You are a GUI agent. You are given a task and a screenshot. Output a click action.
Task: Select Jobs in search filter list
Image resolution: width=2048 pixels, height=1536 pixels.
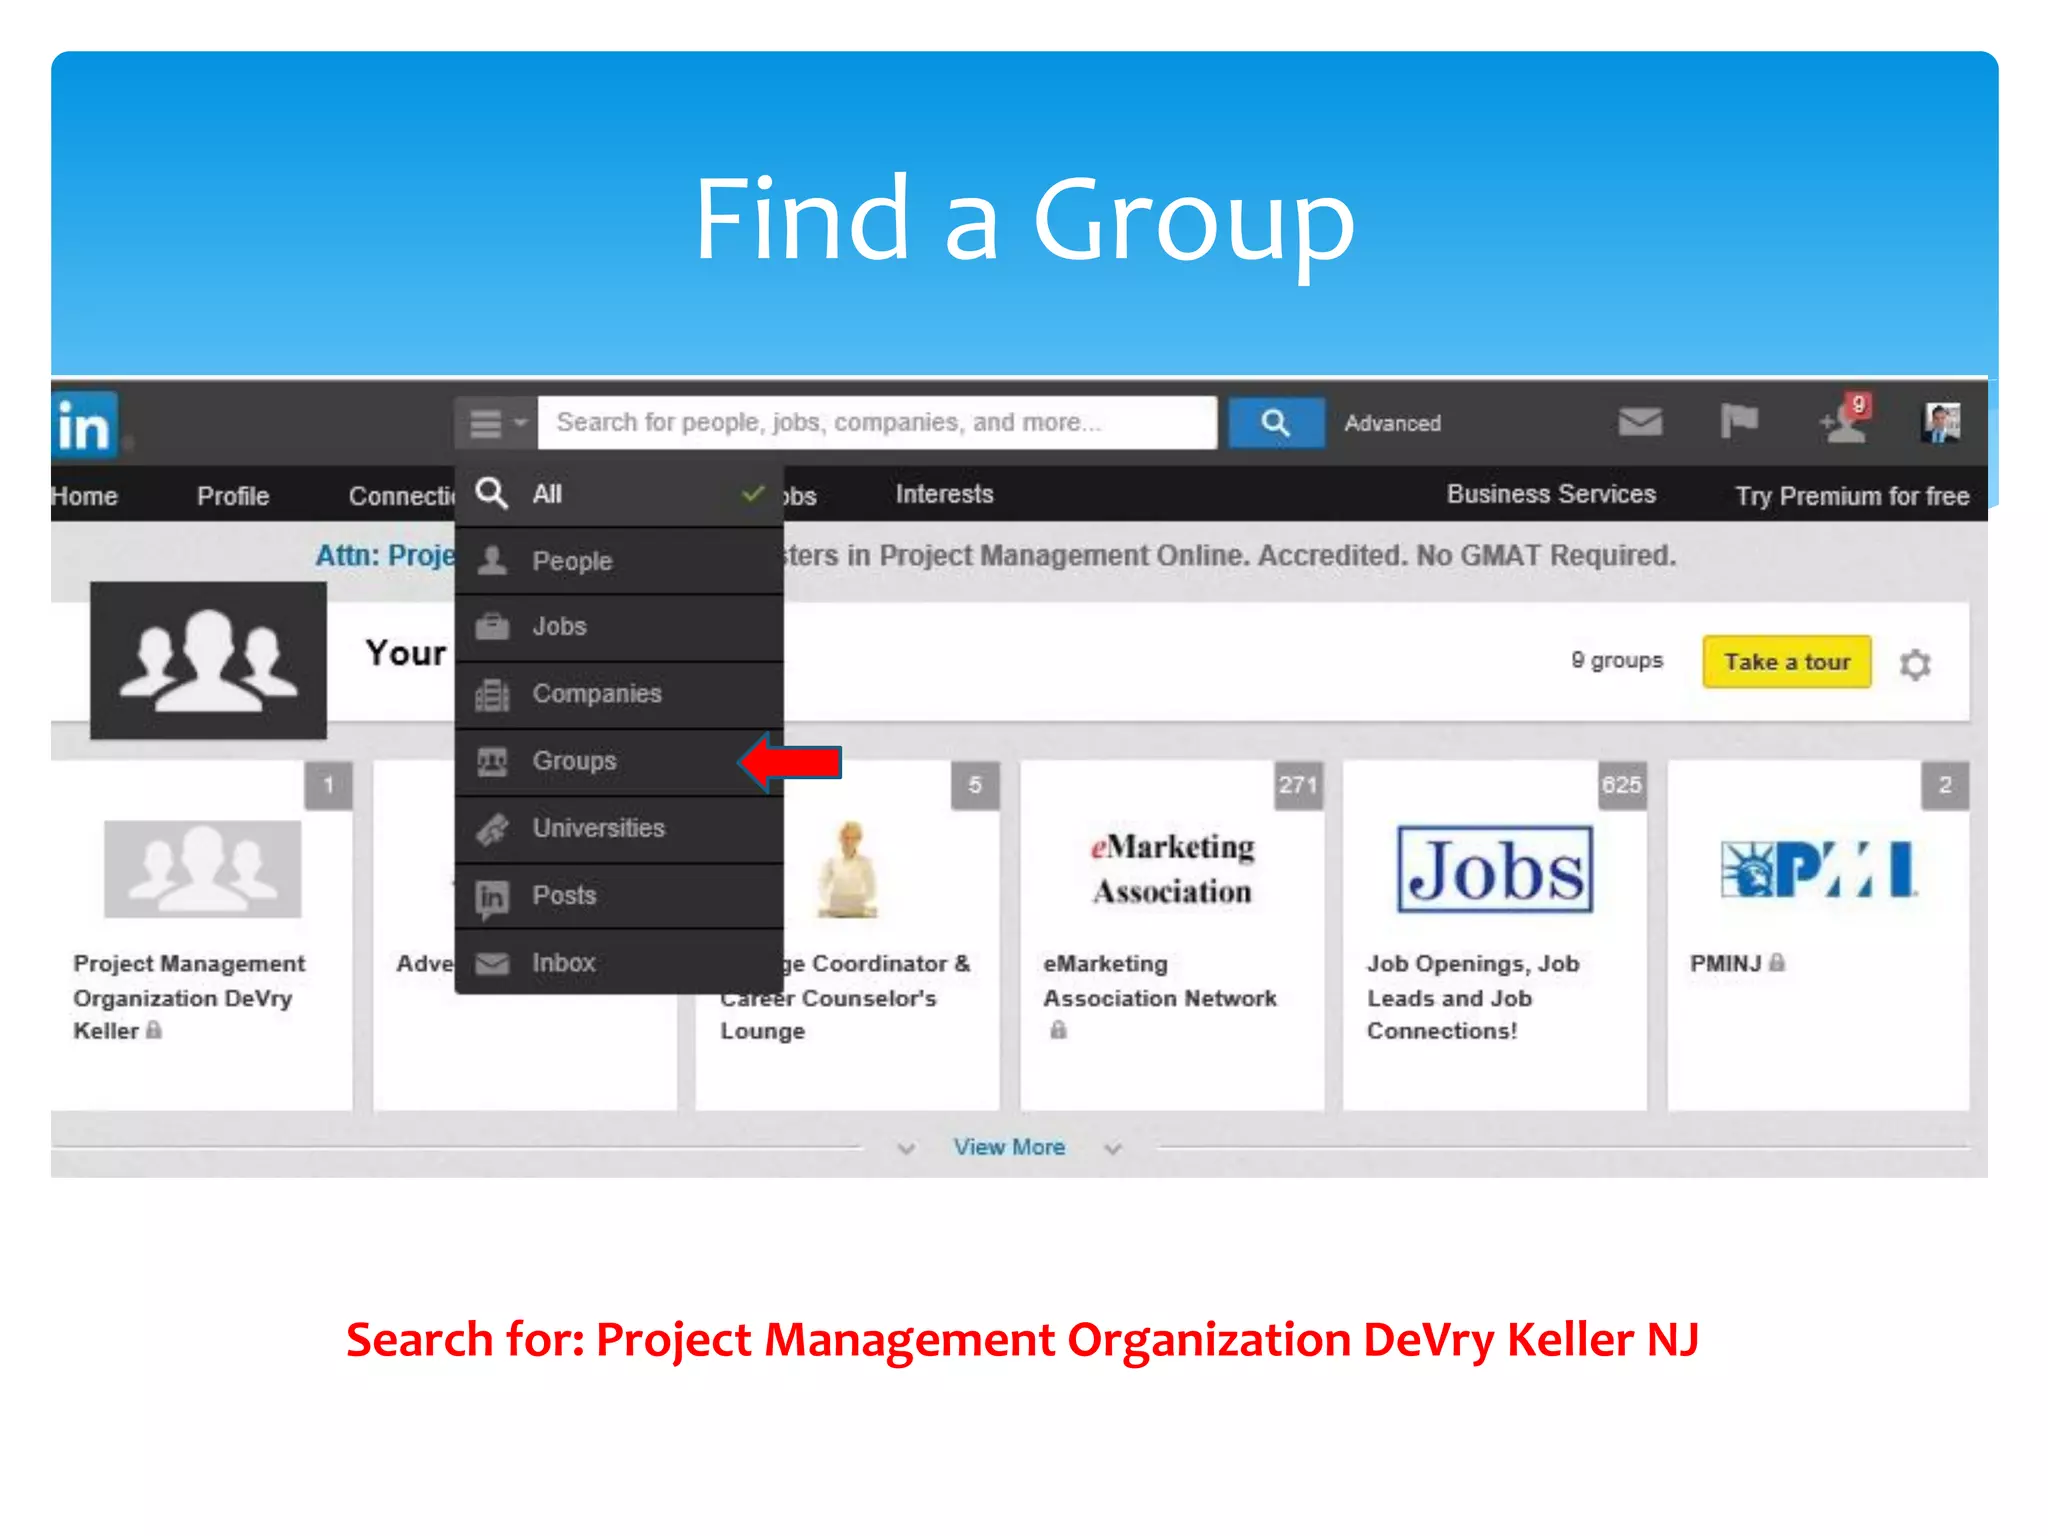(619, 627)
